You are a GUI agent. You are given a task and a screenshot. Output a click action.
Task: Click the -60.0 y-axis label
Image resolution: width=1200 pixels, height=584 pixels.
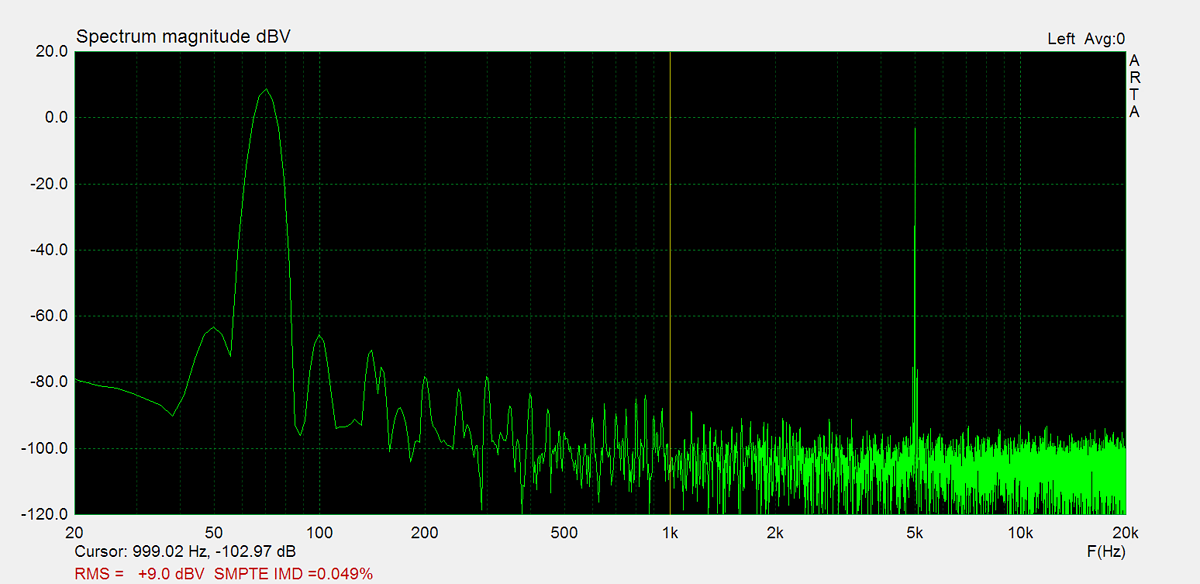(x=47, y=316)
